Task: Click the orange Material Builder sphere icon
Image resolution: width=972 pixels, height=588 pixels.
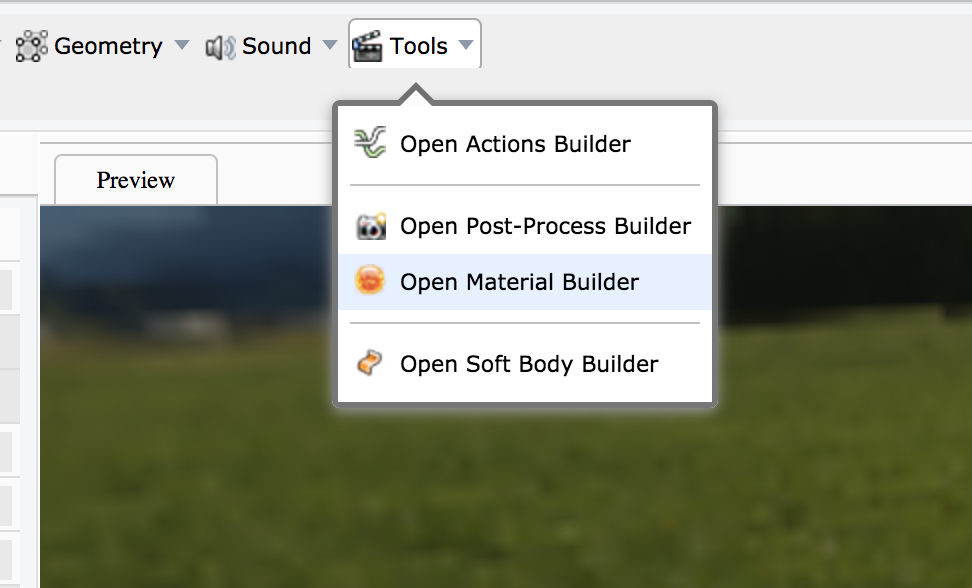Action: tap(370, 282)
